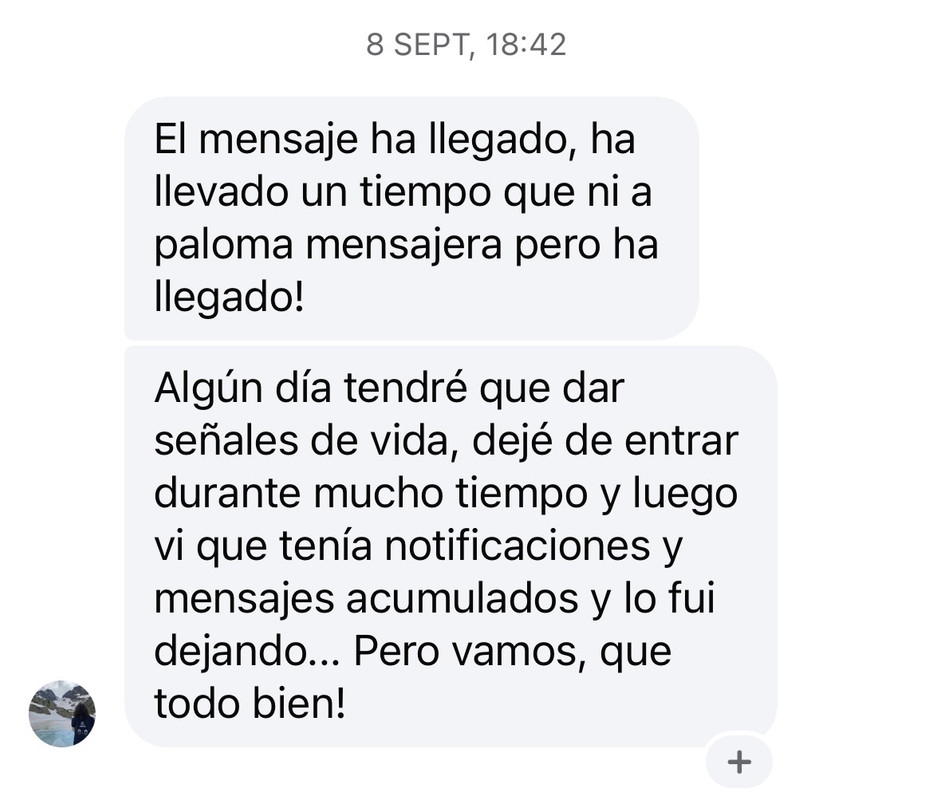Open the sender's round profile picture
933x800 pixels.
(x=62, y=713)
